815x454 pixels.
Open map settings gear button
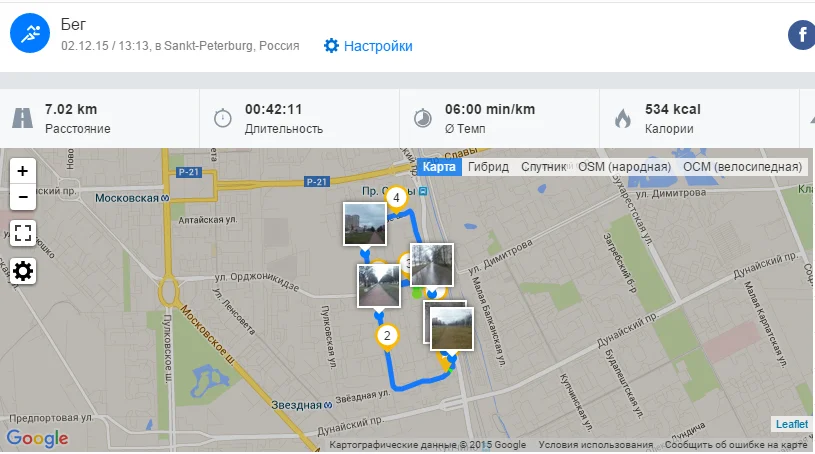[23, 271]
